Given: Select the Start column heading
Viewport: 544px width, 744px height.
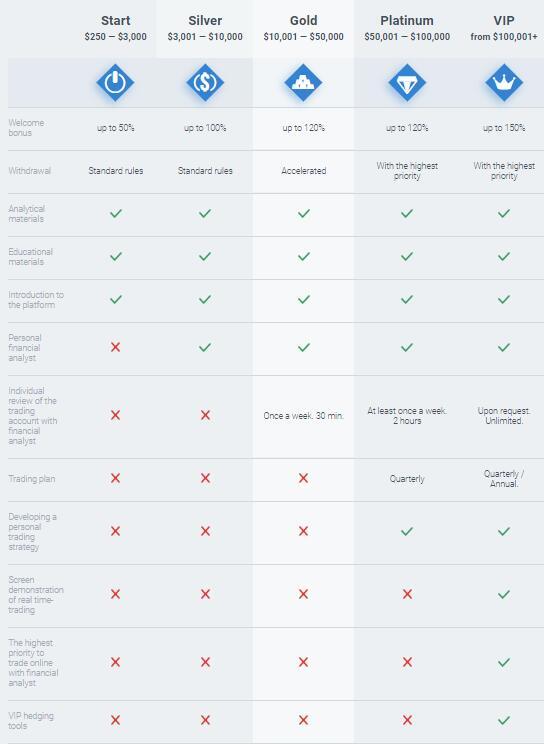Looking at the screenshot, I should 115,20.
